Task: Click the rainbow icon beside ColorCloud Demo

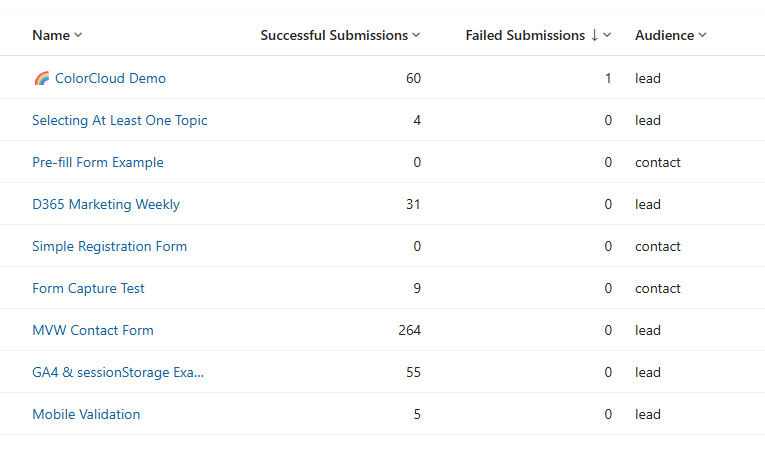Action: coord(41,78)
